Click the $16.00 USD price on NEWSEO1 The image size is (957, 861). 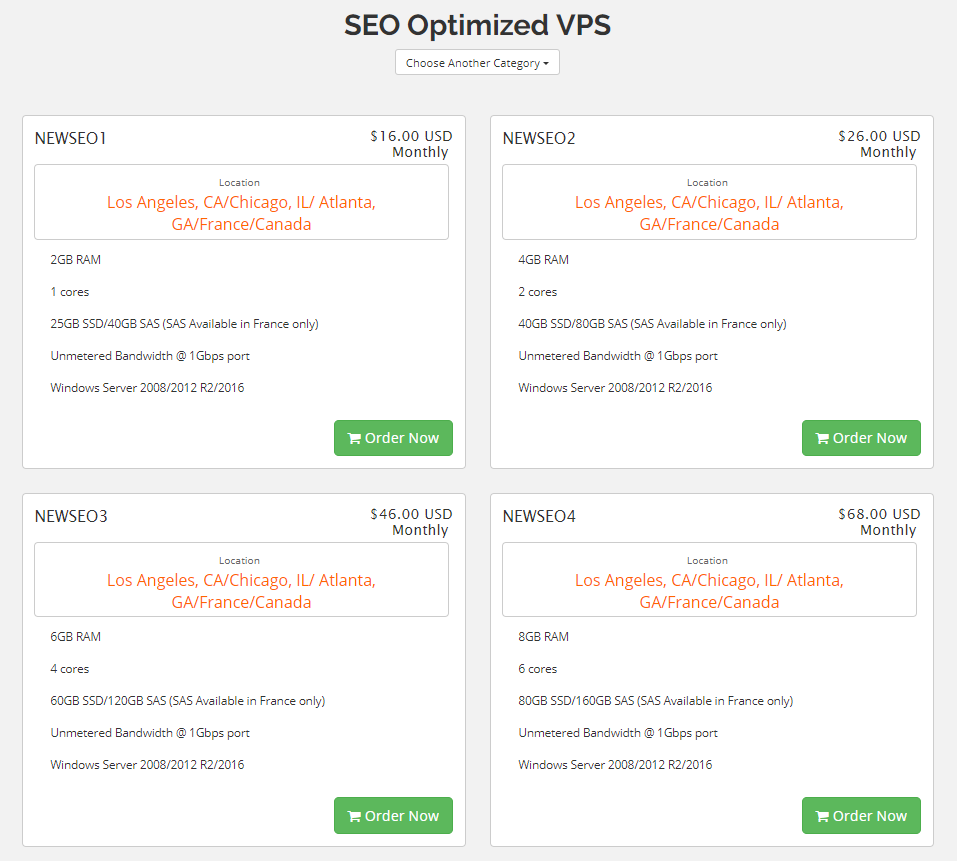coord(411,136)
